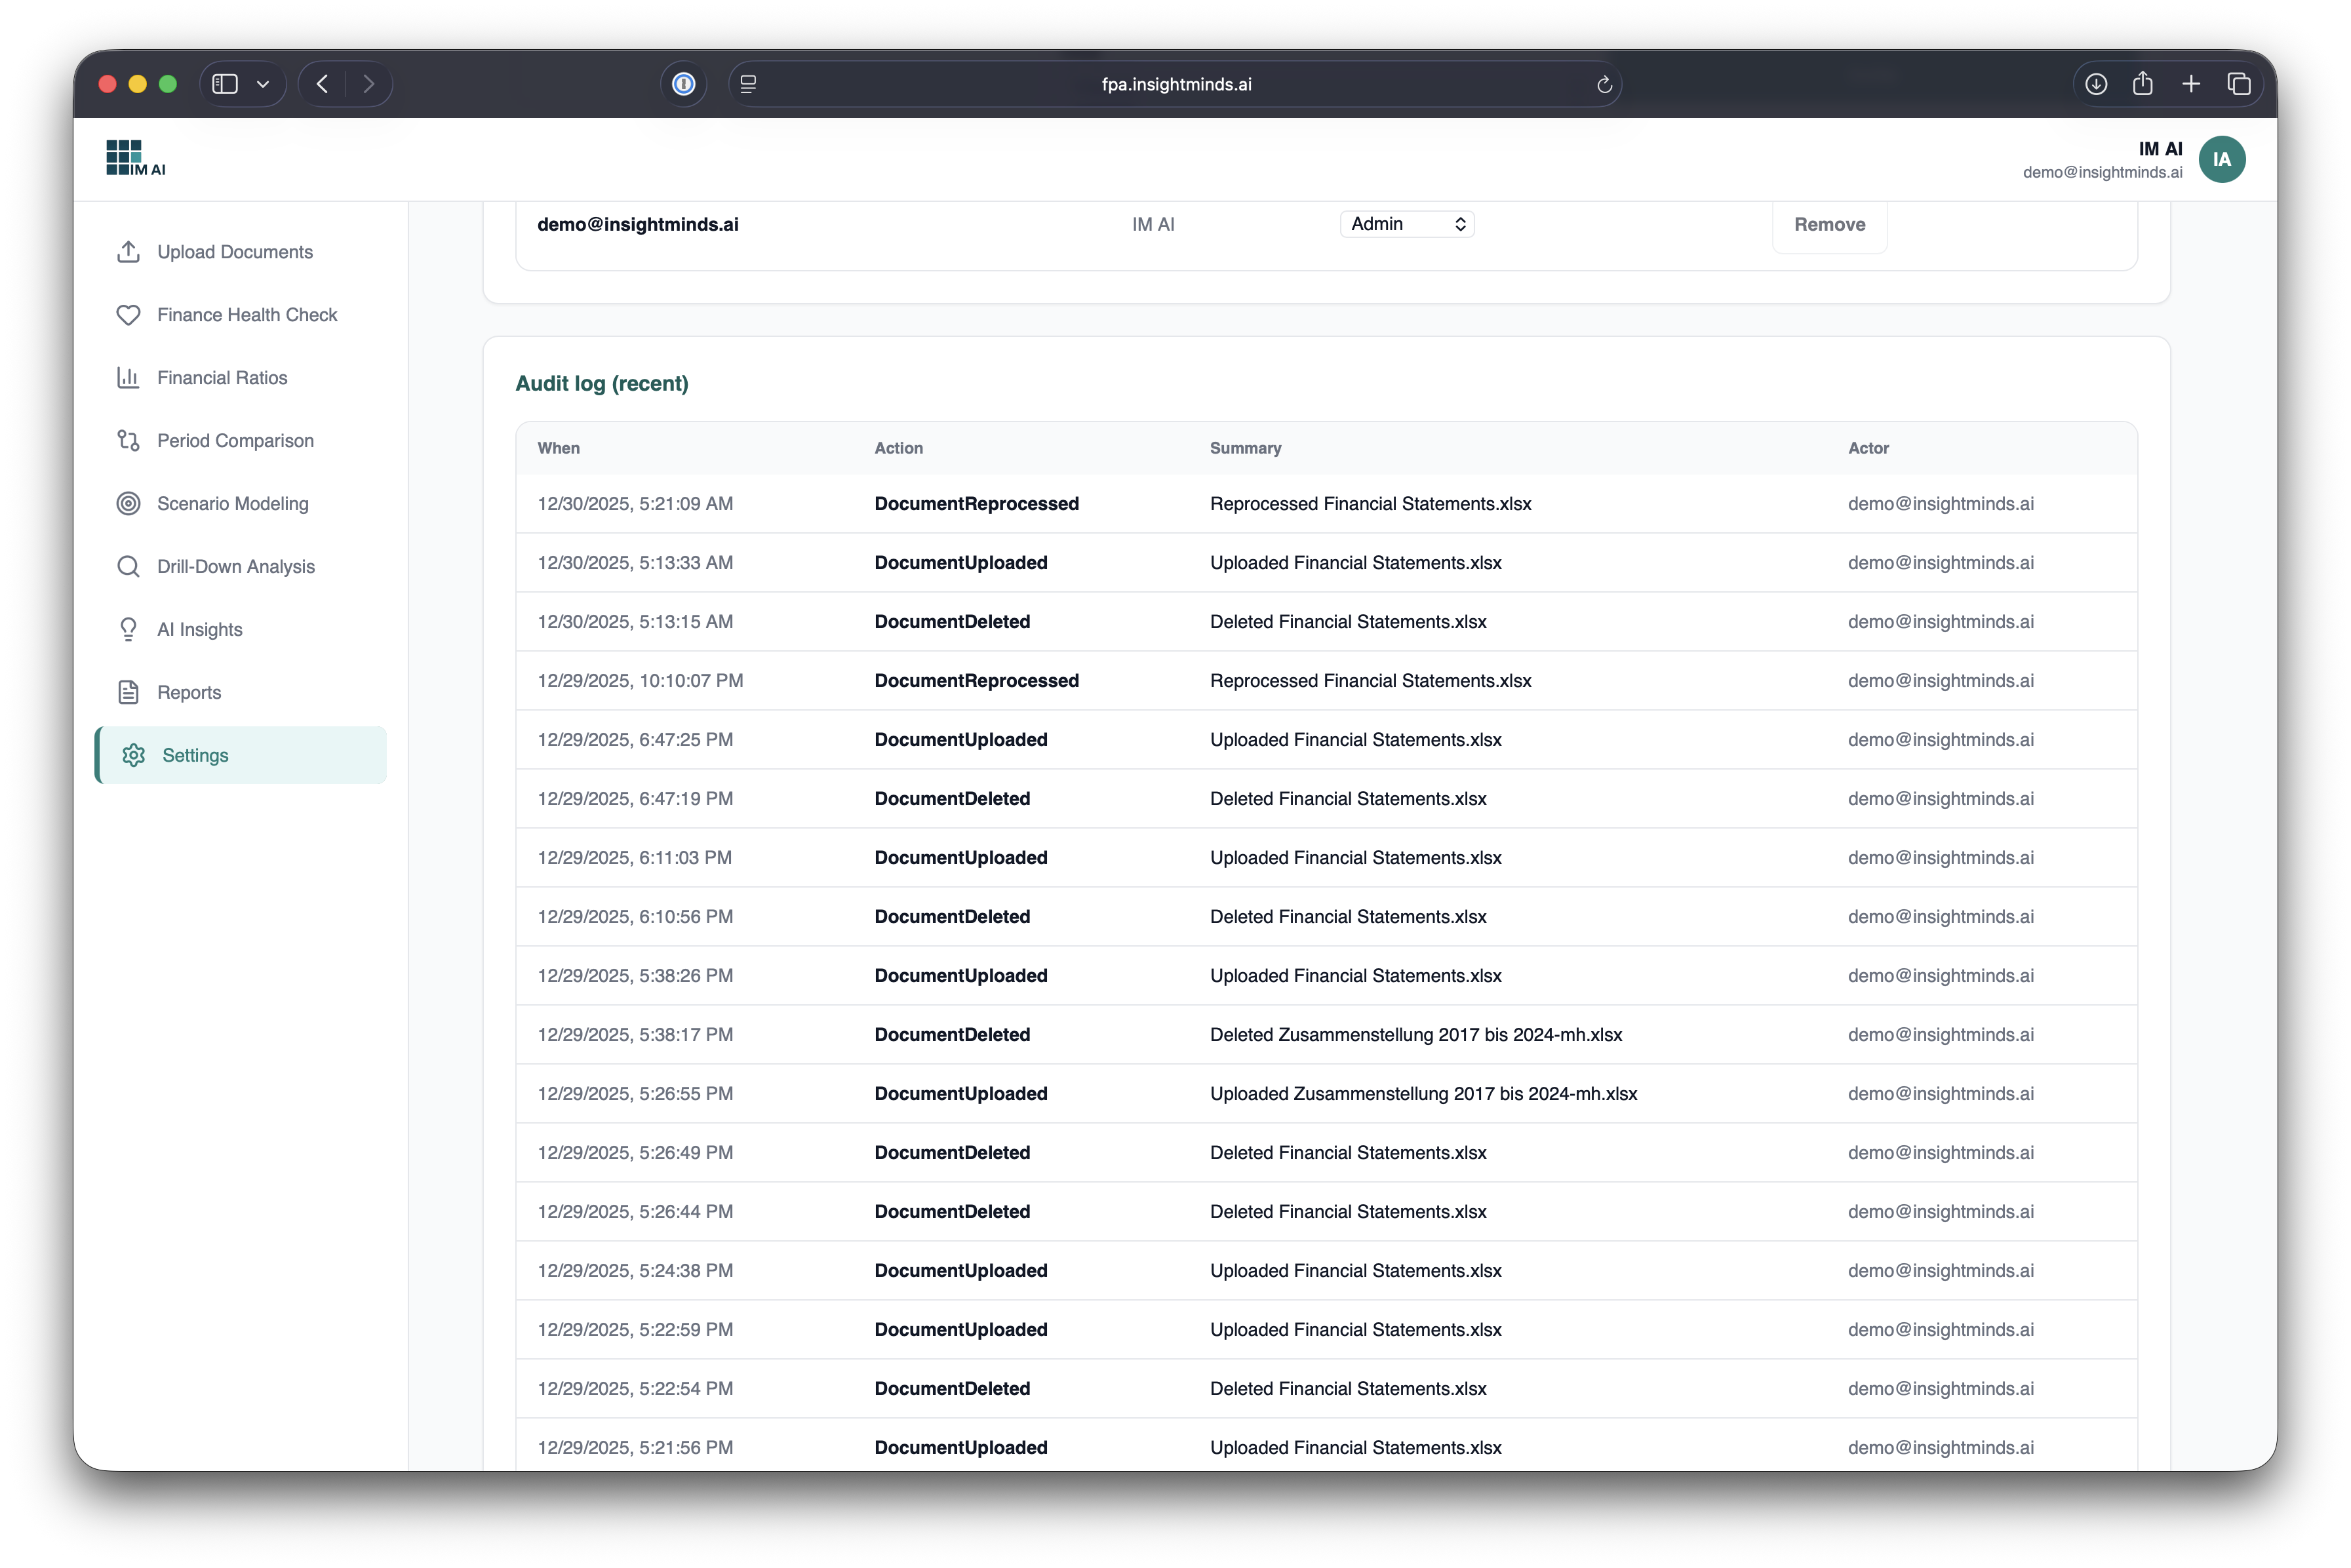Open Safari downloads icon
2351x1568 pixels.
2096,85
